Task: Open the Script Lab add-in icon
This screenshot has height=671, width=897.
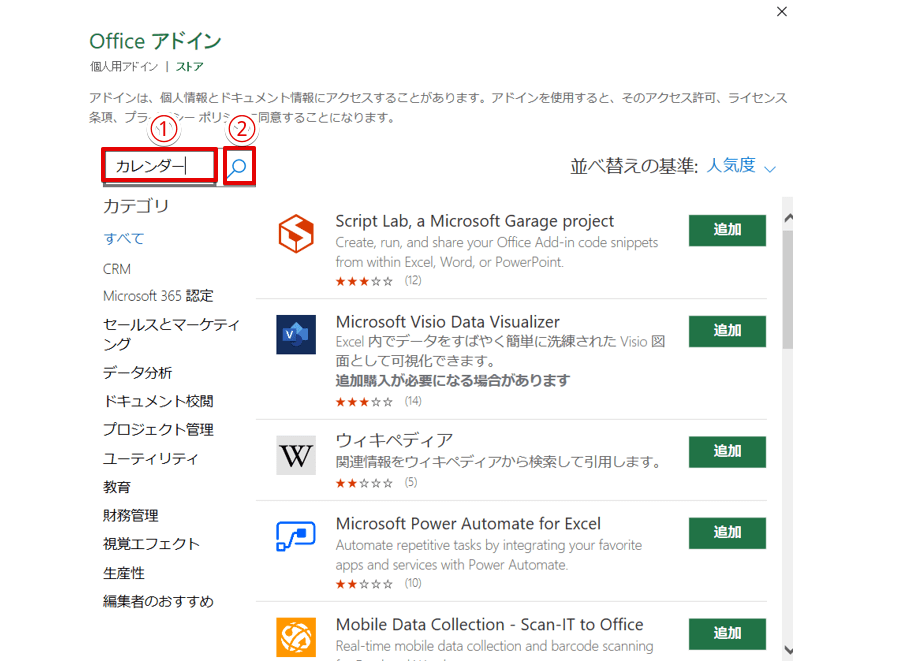Action: (296, 233)
